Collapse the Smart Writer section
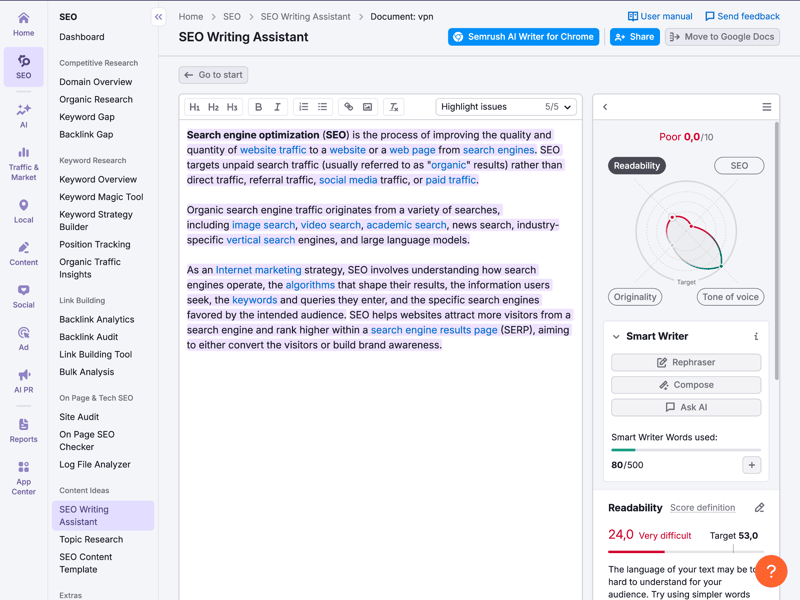 pyautogui.click(x=616, y=337)
